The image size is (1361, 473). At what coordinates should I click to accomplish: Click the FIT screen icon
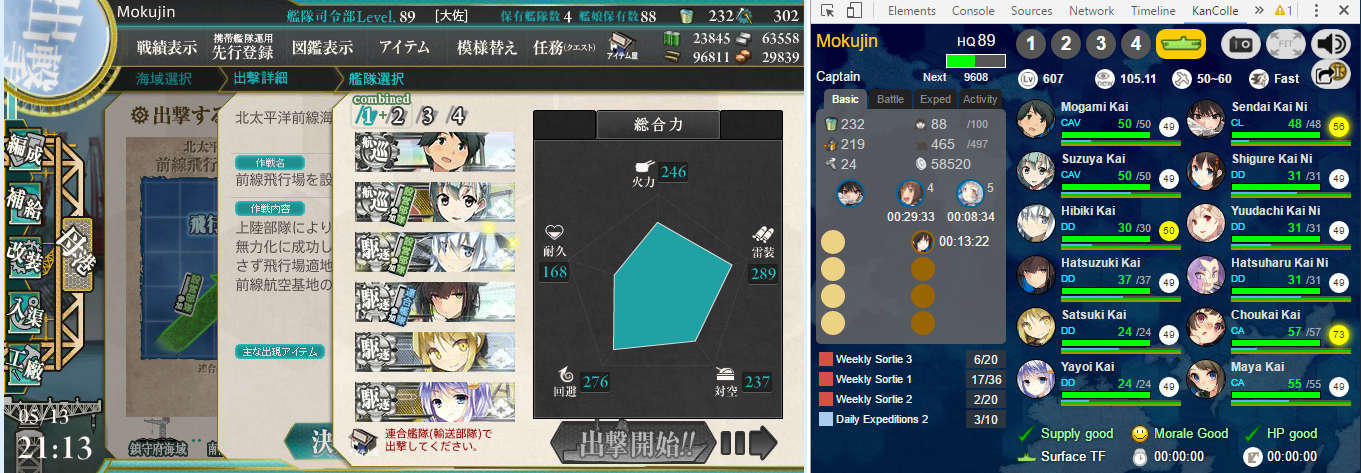1286,45
